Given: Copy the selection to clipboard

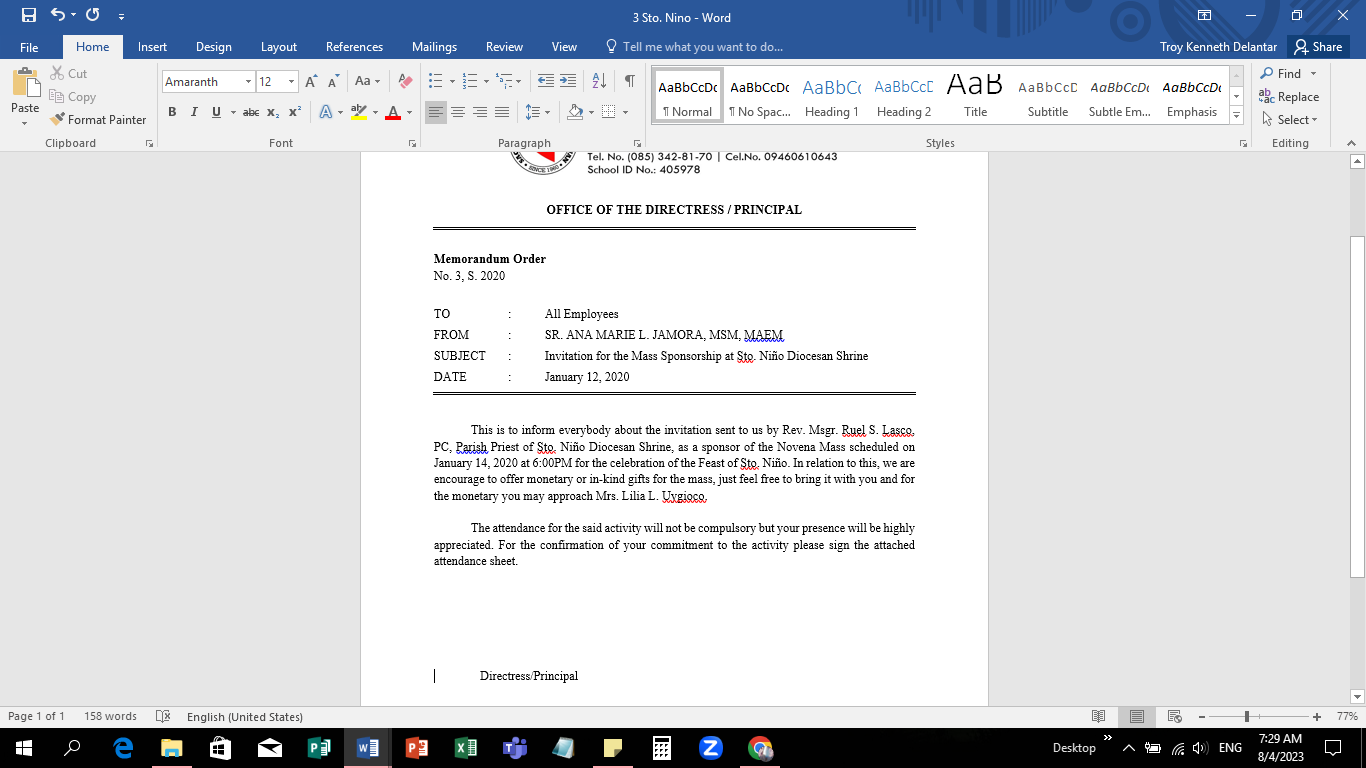Looking at the screenshot, I should [72, 97].
